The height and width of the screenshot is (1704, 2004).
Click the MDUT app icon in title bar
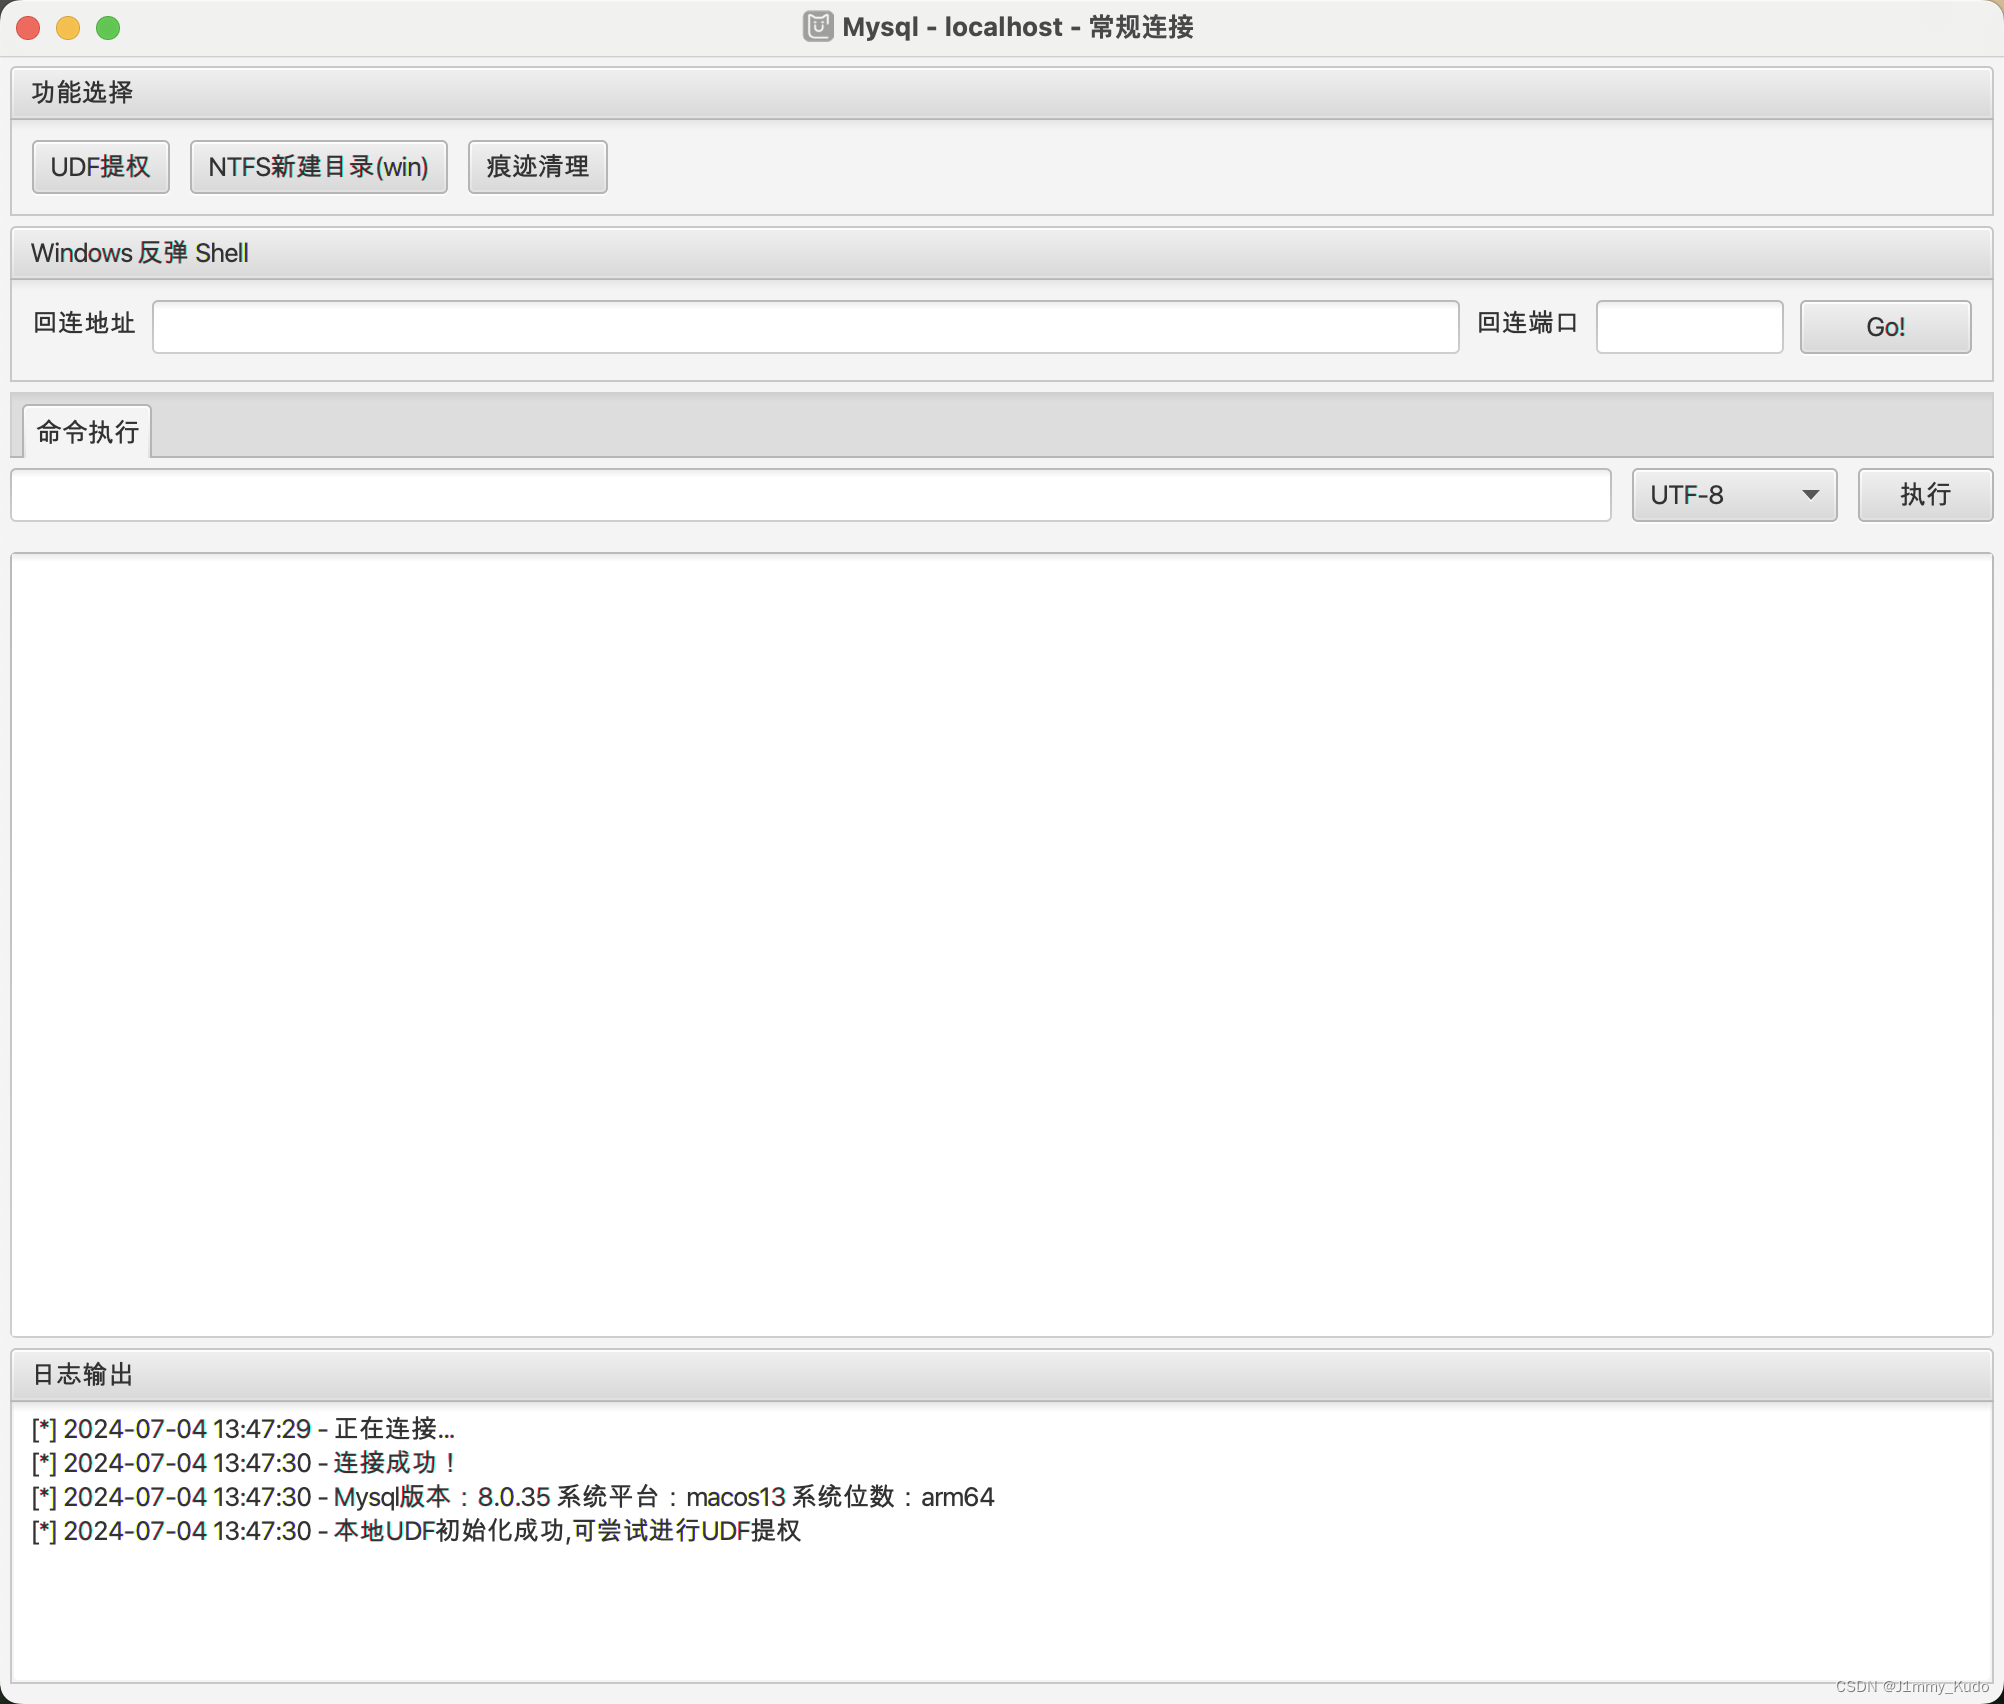pyautogui.click(x=817, y=27)
